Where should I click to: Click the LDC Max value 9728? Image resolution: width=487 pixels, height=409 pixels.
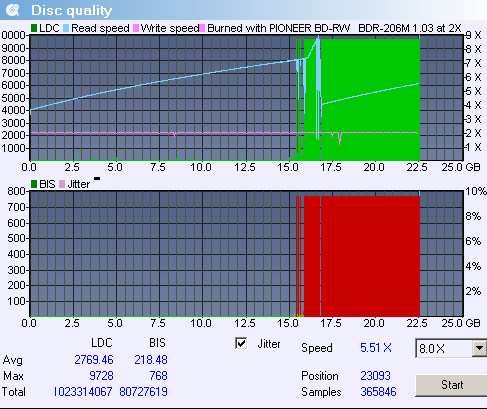[x=101, y=376]
